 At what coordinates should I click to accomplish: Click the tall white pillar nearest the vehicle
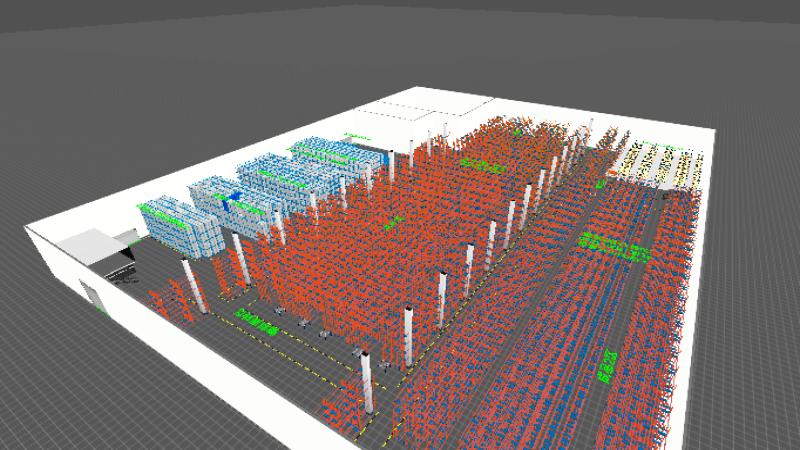coord(191,285)
